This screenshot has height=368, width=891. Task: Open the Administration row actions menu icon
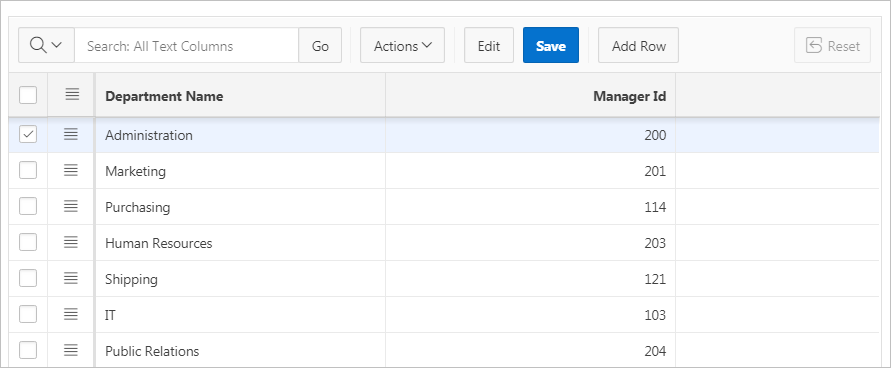(x=70, y=135)
